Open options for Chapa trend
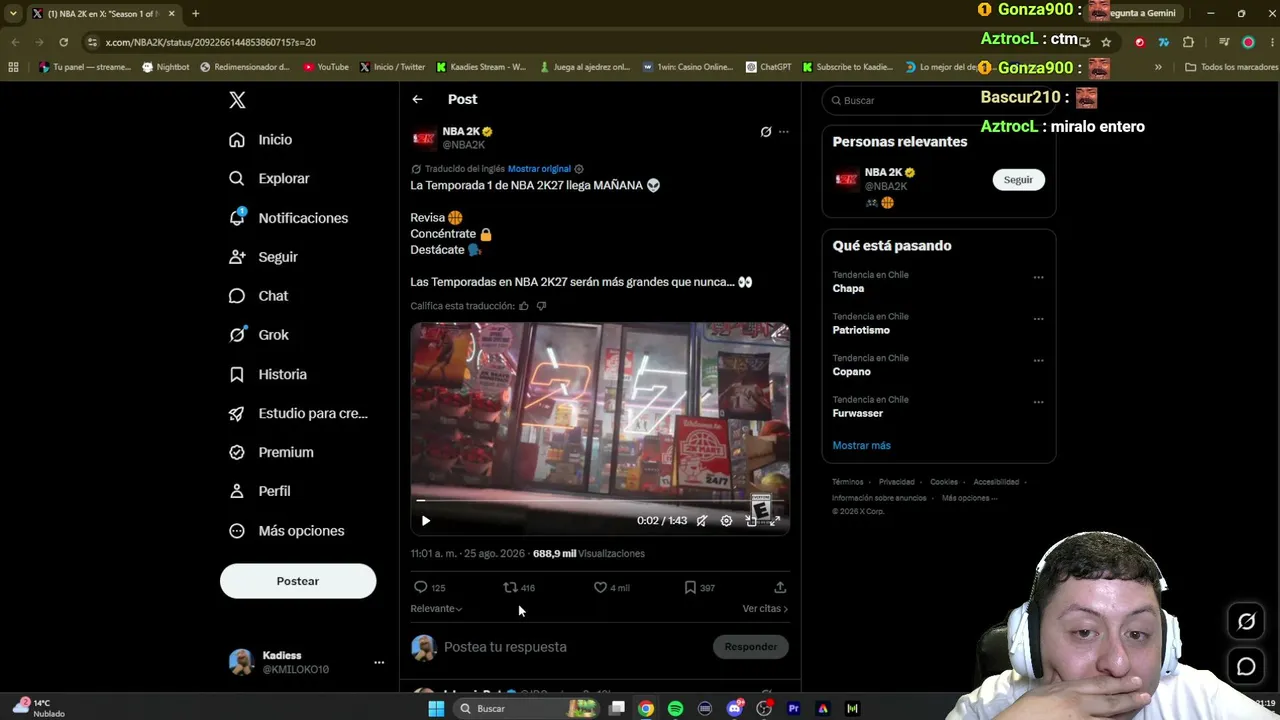 click(1038, 278)
